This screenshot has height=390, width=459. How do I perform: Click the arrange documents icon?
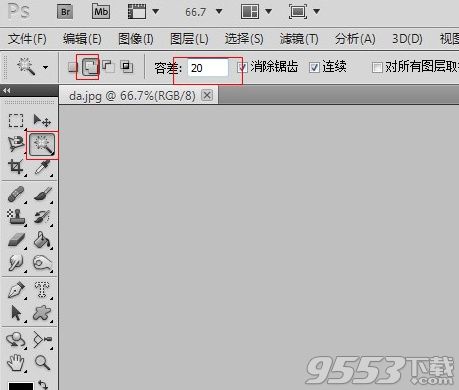[x=250, y=12]
